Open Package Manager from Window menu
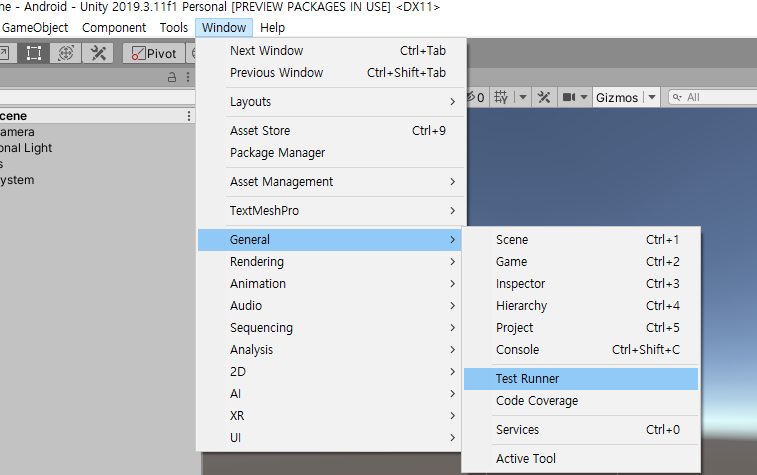This screenshot has width=757, height=475. pos(277,153)
